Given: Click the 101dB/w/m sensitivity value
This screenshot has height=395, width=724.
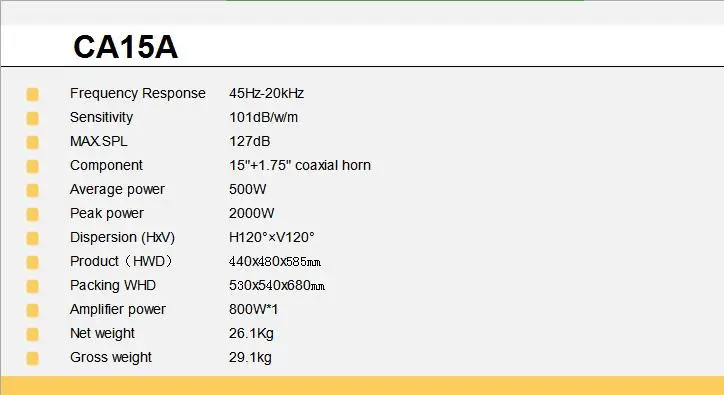Looking at the screenshot, I should click(264, 117).
